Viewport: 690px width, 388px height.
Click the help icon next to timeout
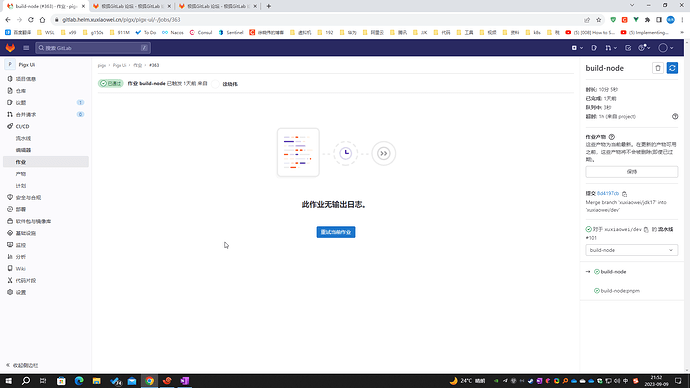[675, 117]
